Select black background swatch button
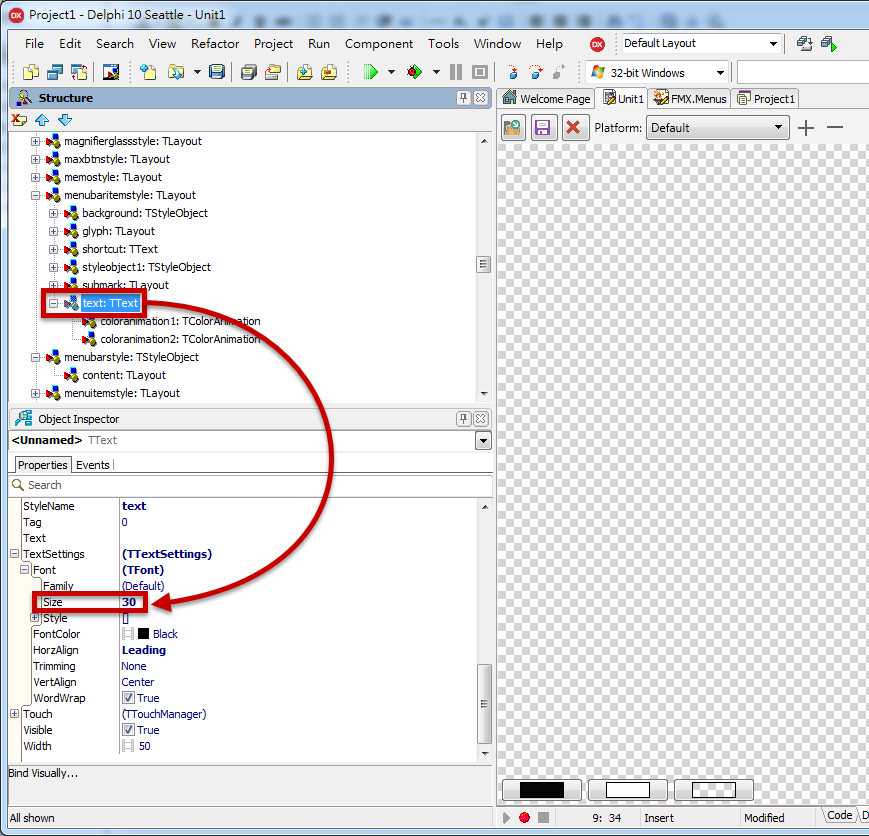Screen dimensions: 869x836 [541, 789]
